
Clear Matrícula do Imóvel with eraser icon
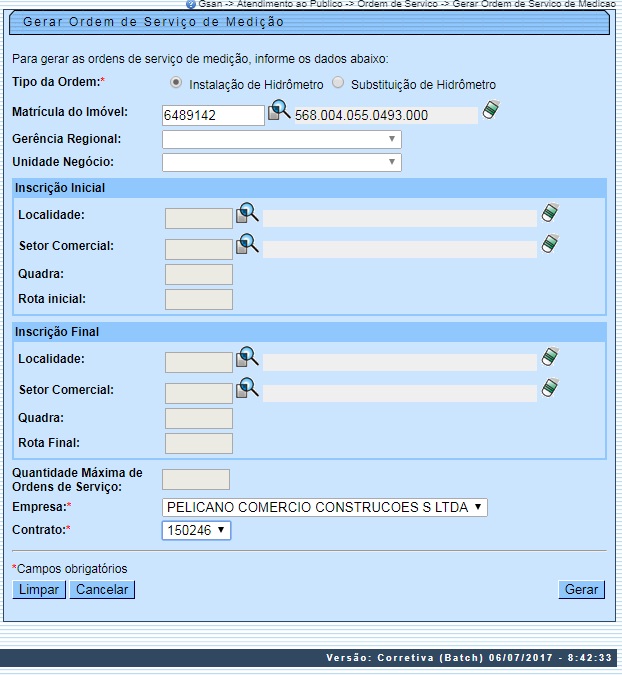pos(491,109)
